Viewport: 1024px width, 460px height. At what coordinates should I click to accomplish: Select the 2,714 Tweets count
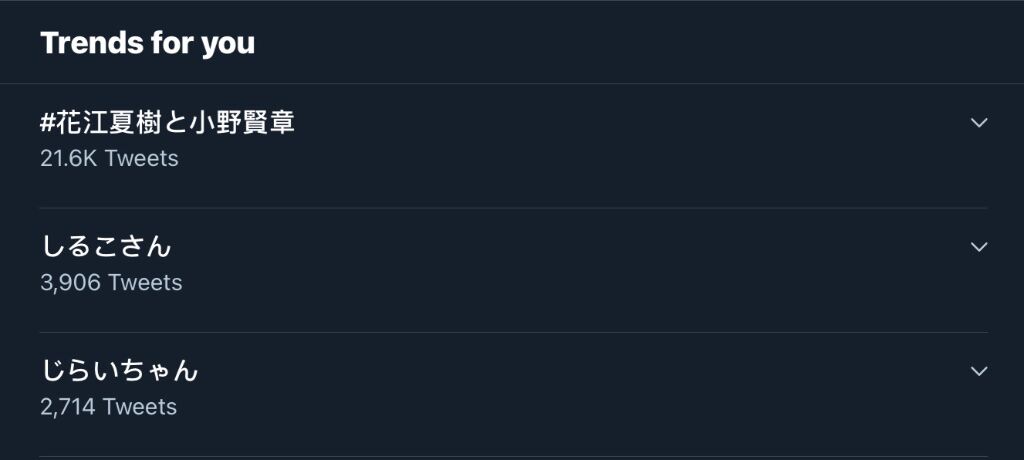click(108, 406)
